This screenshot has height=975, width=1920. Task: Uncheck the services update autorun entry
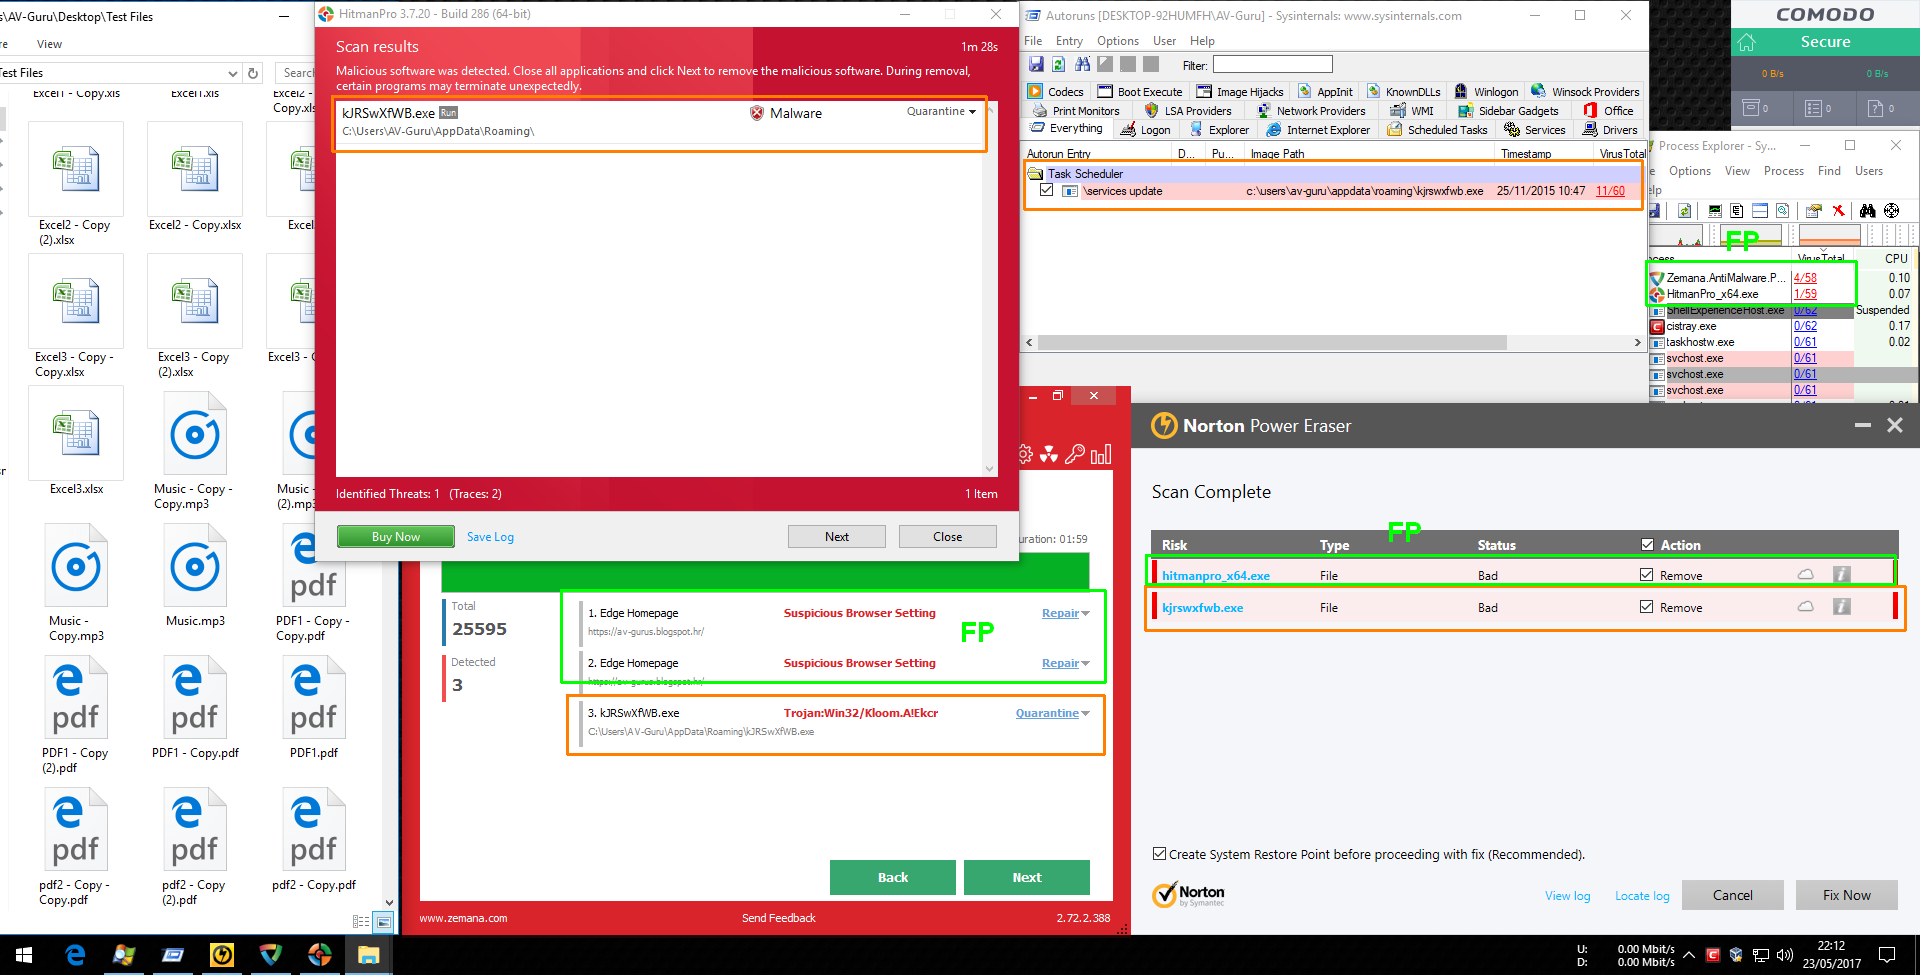coord(1046,190)
